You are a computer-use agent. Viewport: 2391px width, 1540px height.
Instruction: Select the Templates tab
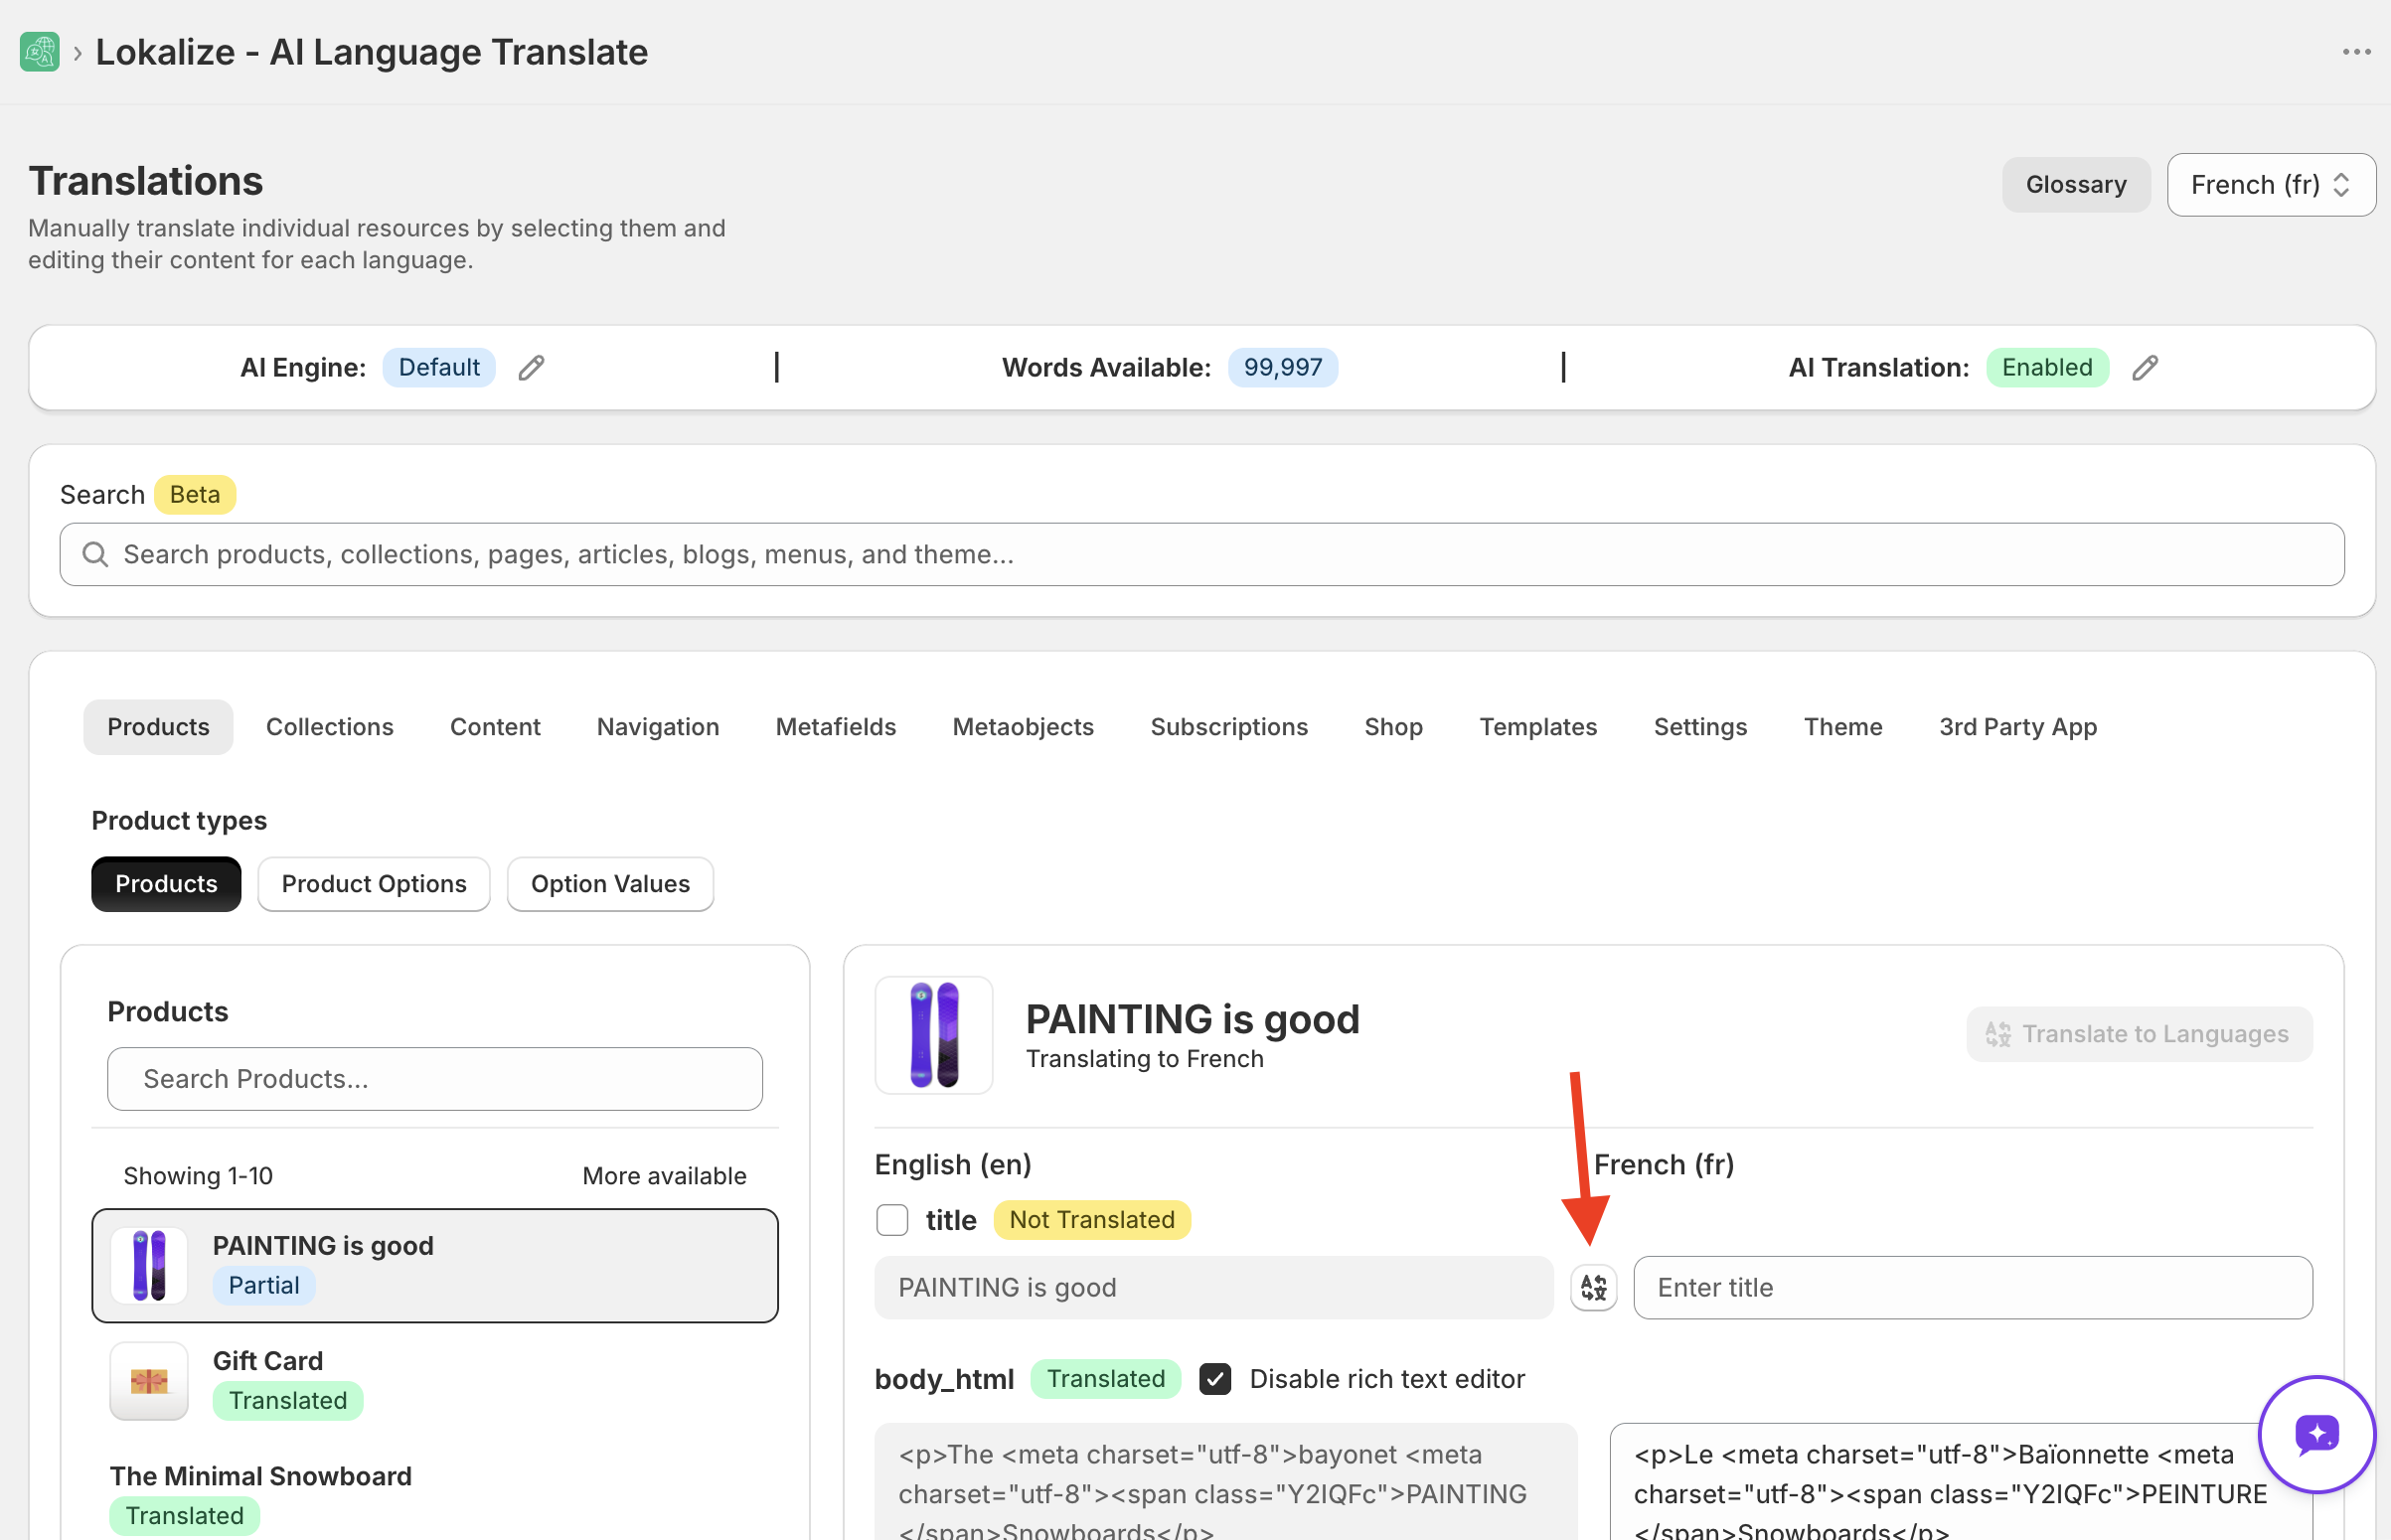[x=1538, y=727]
